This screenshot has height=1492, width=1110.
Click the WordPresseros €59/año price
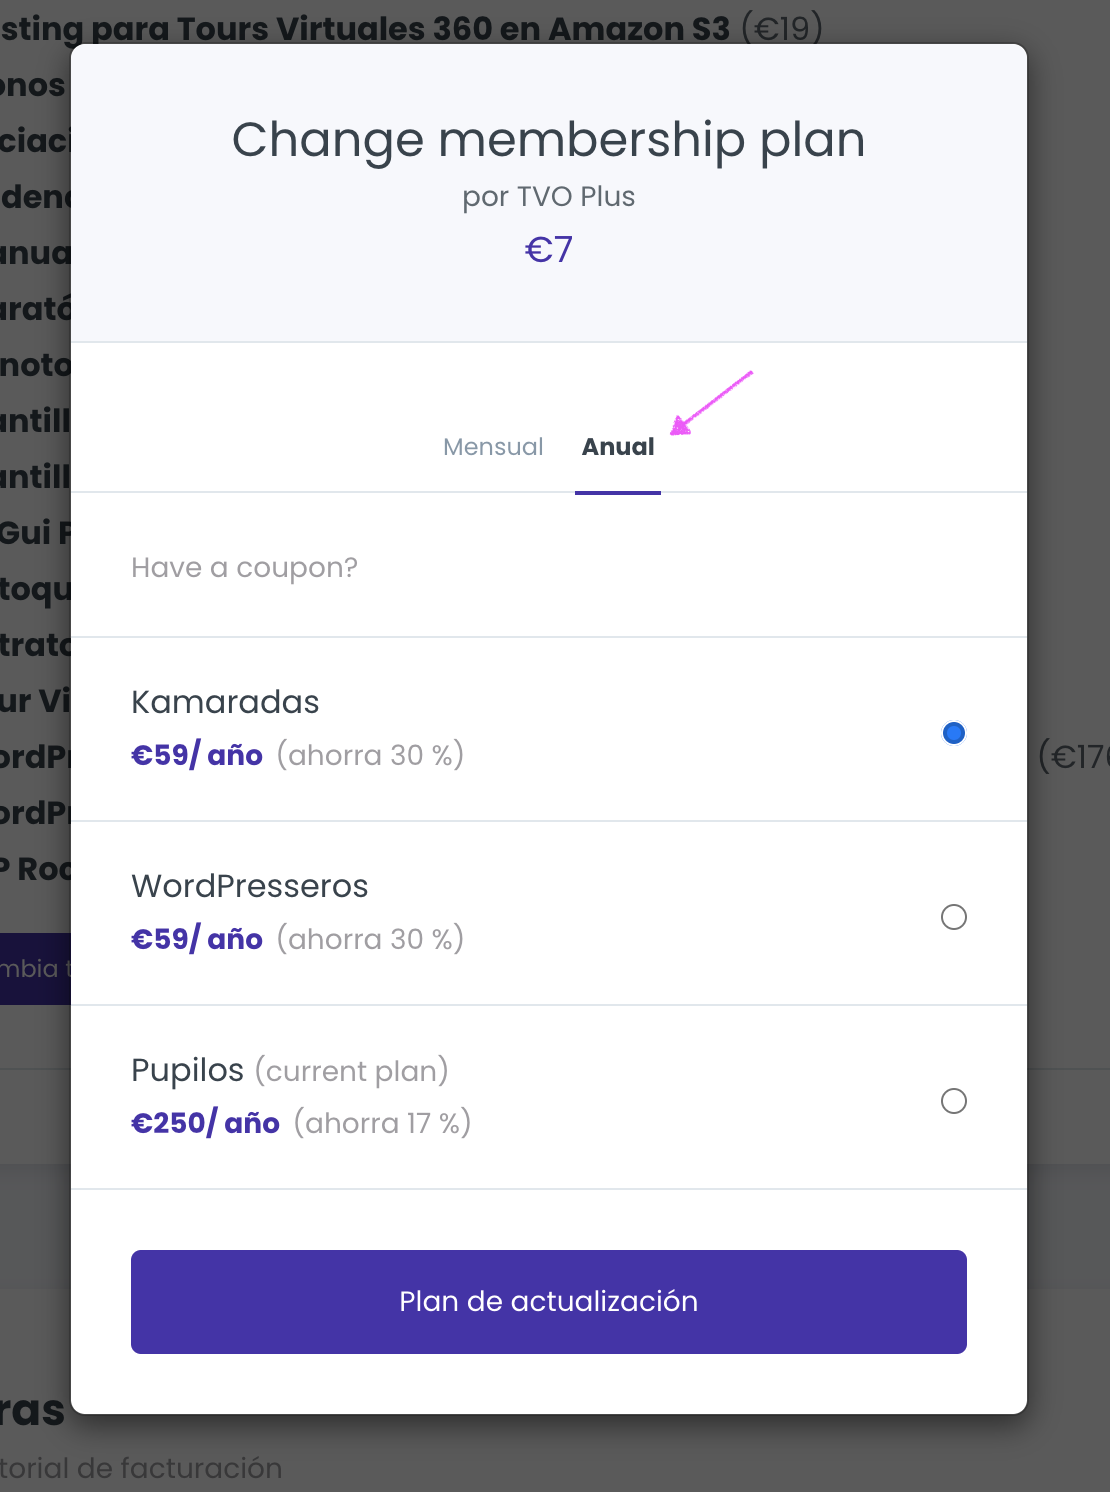[x=197, y=939]
